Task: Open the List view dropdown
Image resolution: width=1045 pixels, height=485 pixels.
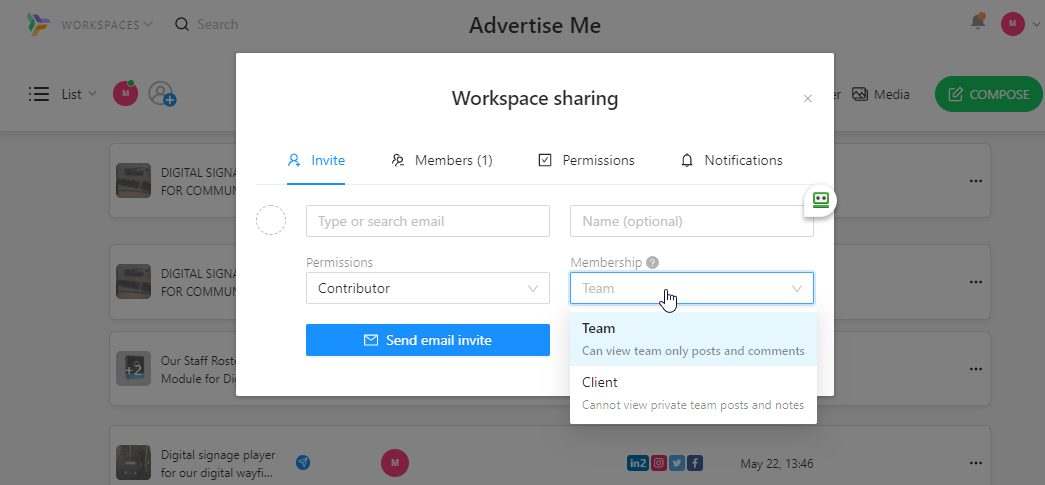Action: (63, 94)
